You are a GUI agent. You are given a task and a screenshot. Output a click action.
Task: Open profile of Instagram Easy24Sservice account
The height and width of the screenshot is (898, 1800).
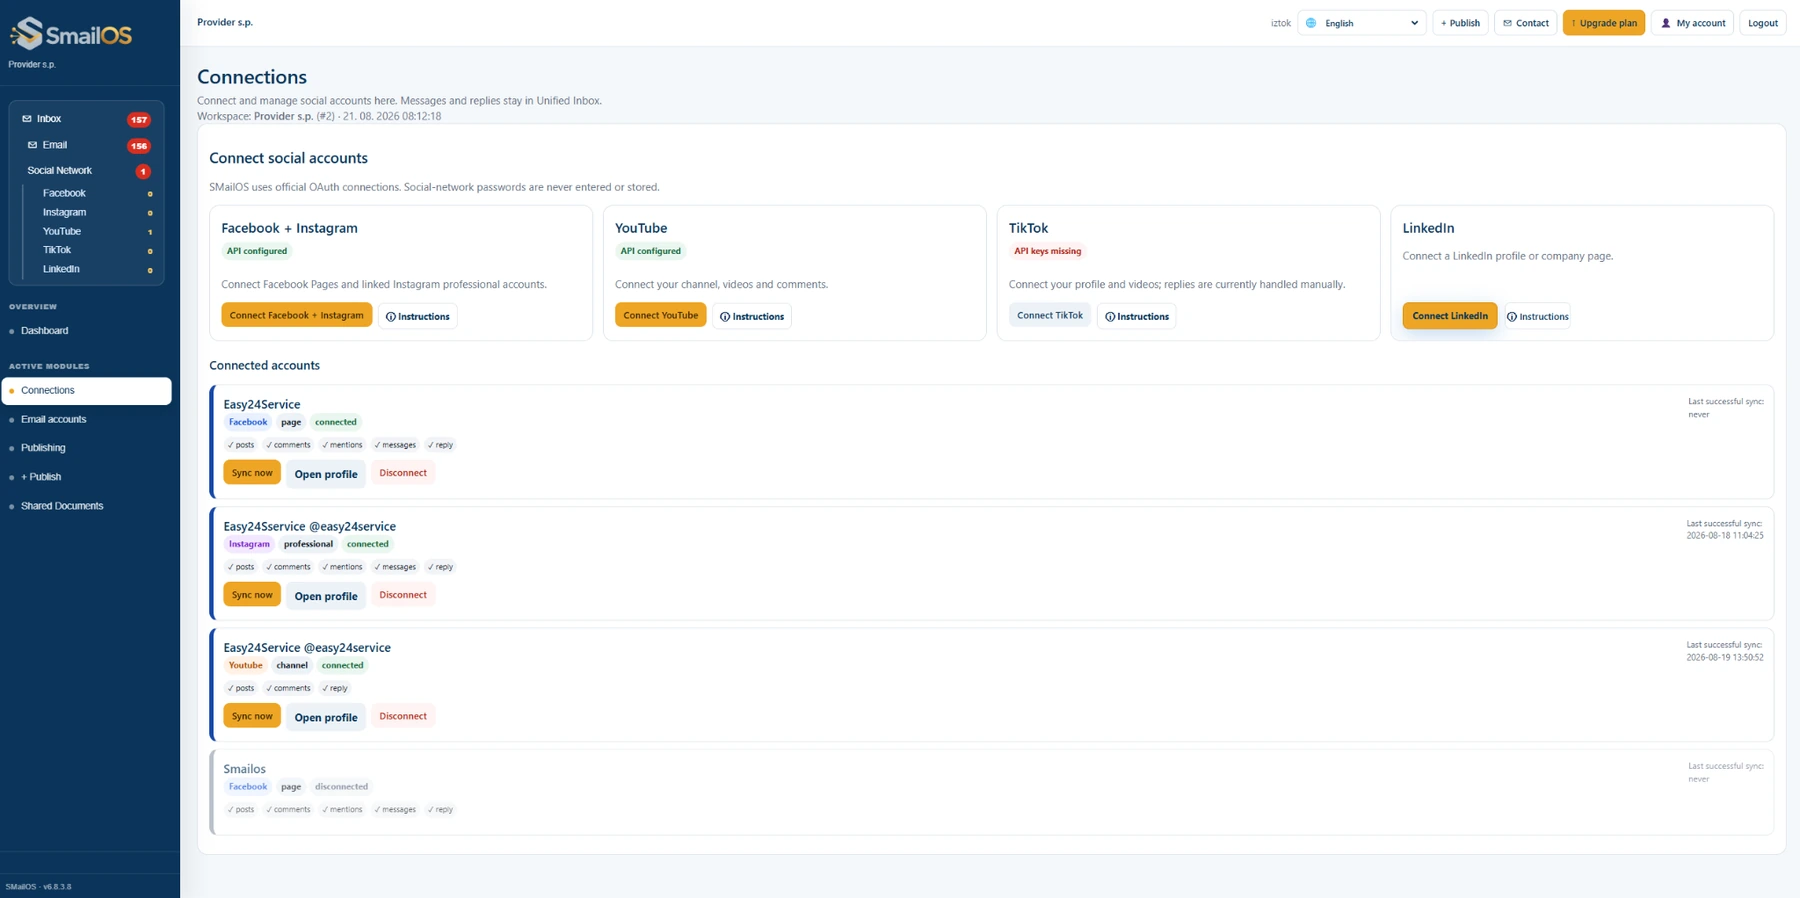tap(326, 596)
